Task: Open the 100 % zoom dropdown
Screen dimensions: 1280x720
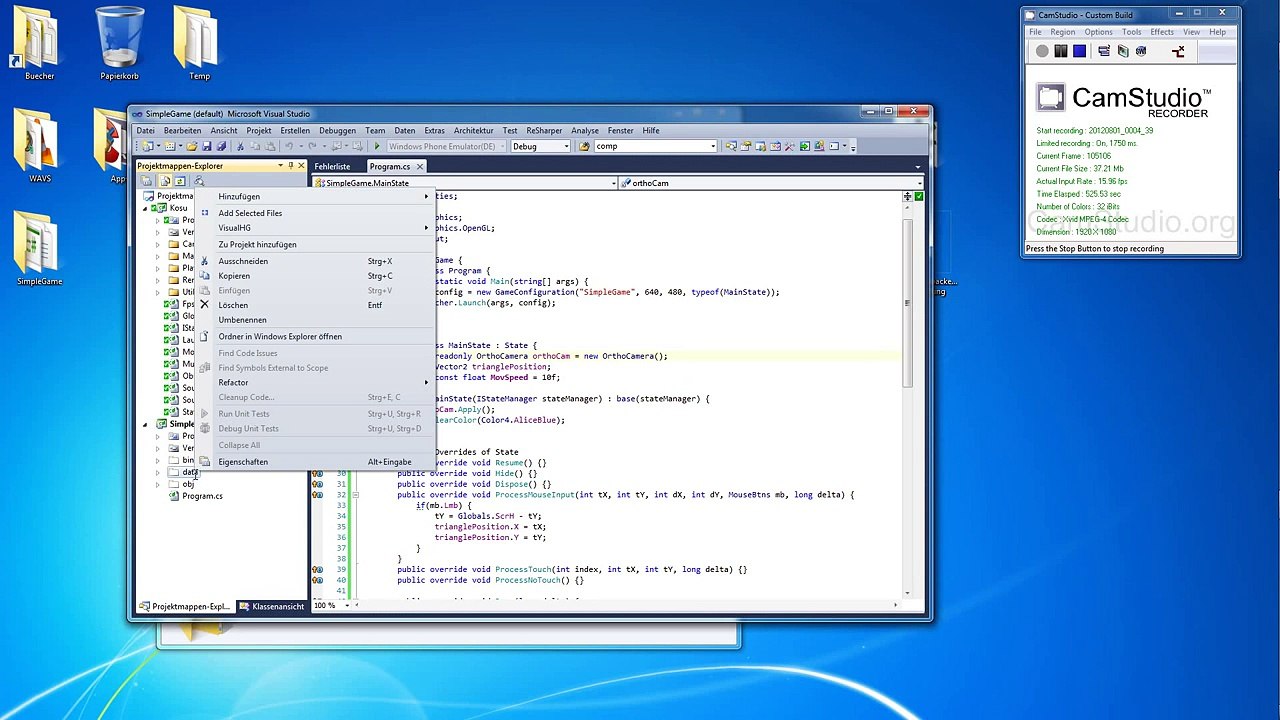Action: 347,605
